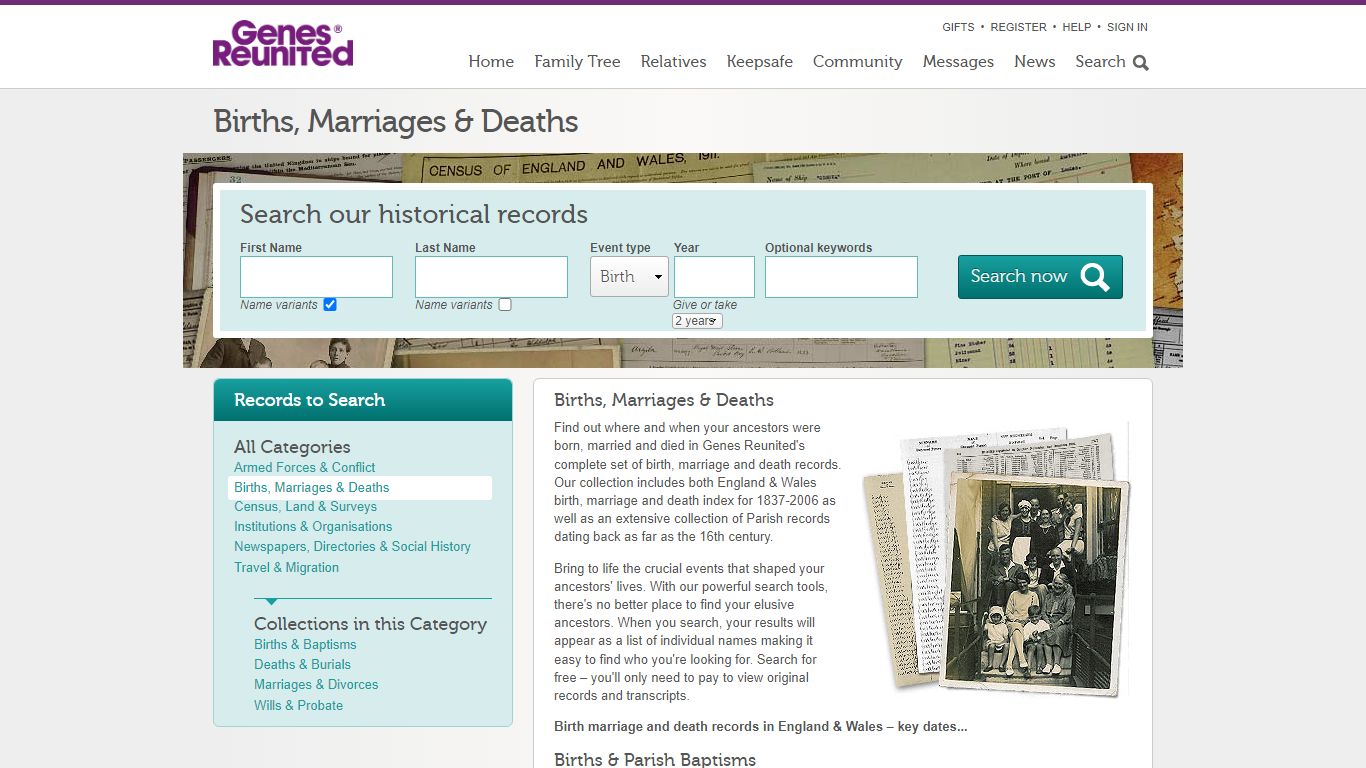The width and height of the screenshot is (1366, 768).
Task: Click the family photo collage image
Action: (x=997, y=562)
